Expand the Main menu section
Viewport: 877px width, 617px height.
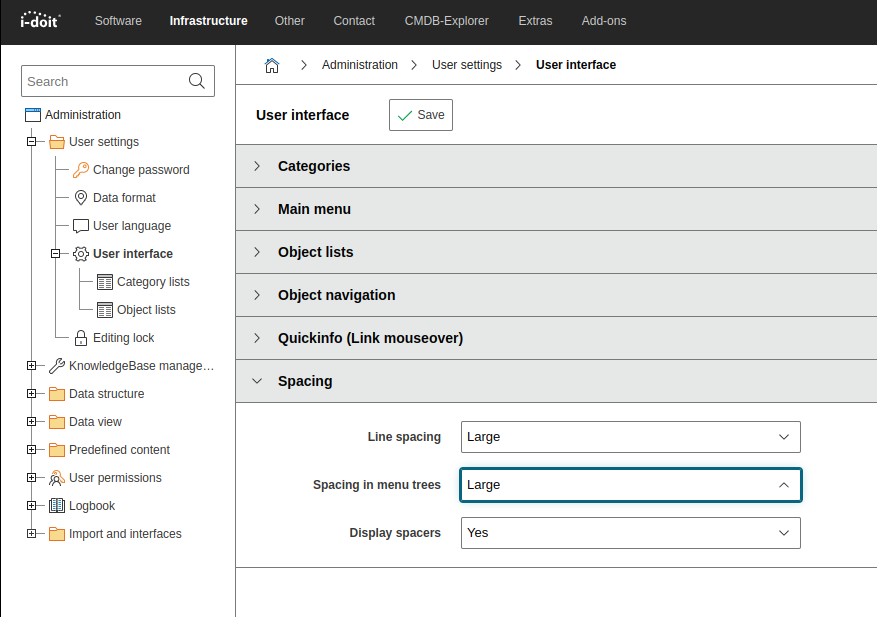point(557,209)
